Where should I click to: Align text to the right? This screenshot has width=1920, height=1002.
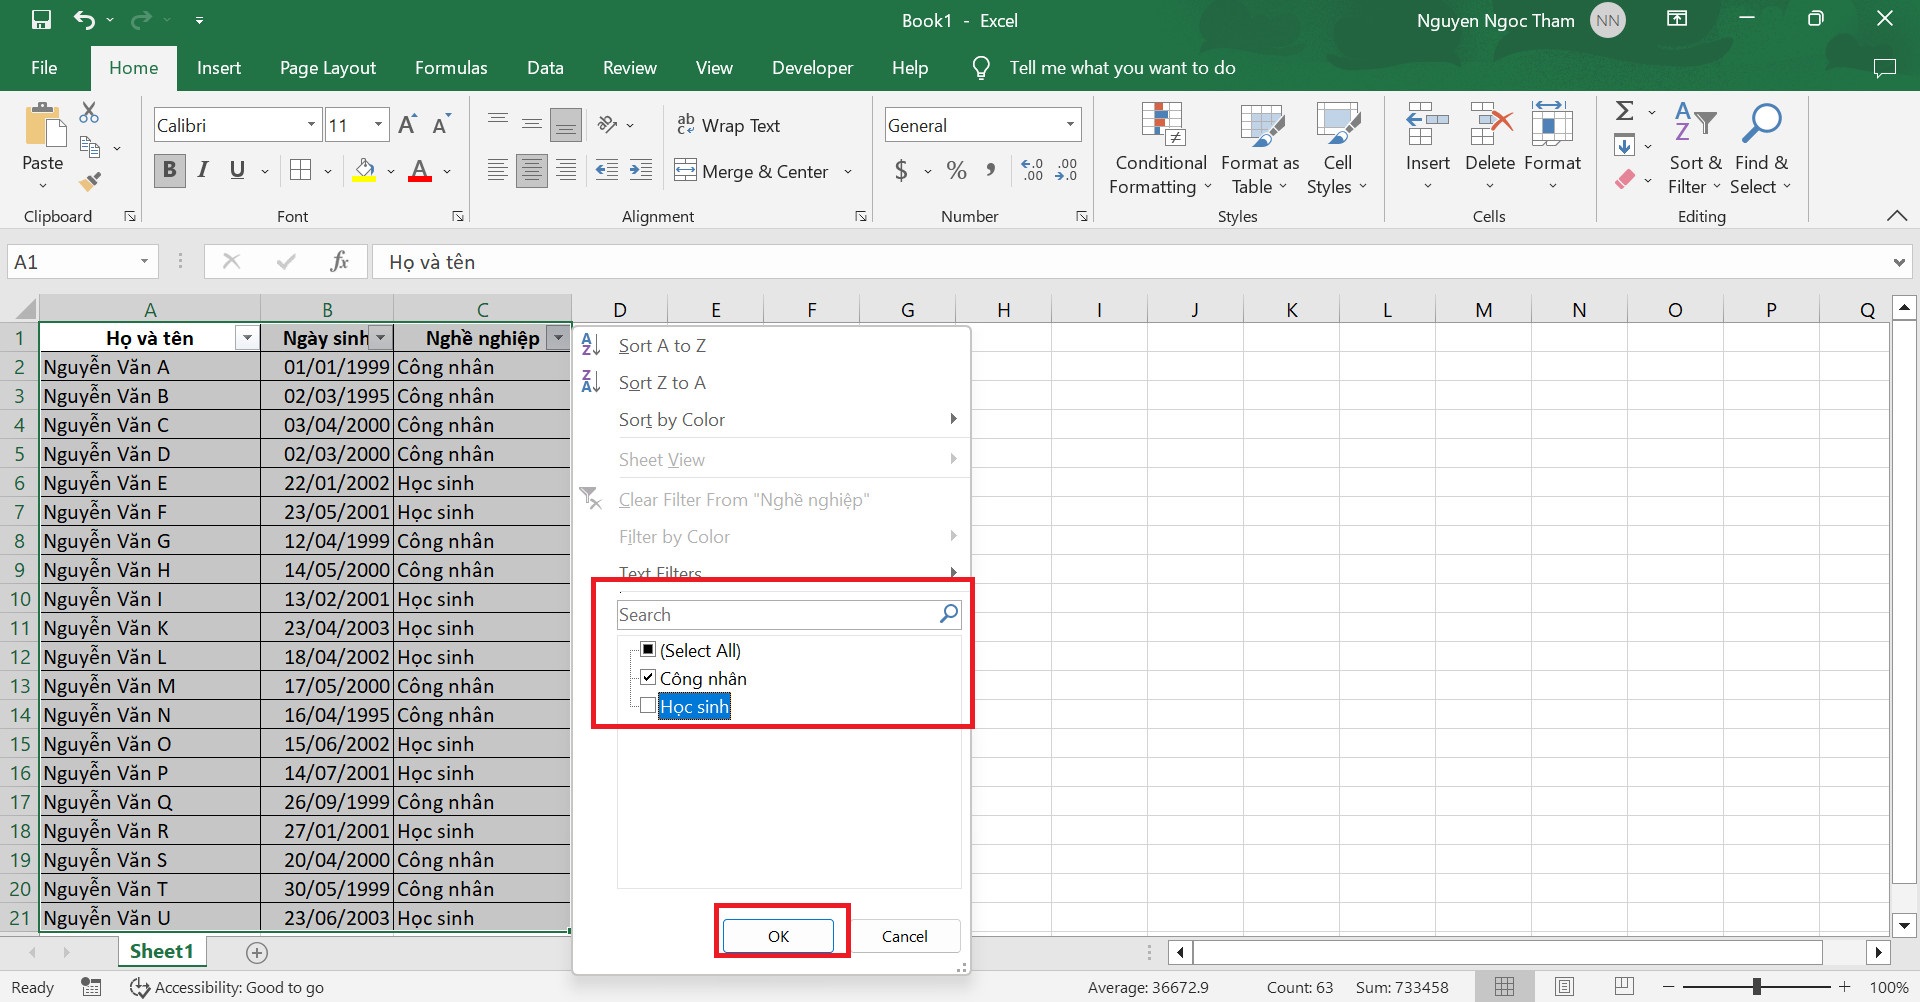click(566, 170)
